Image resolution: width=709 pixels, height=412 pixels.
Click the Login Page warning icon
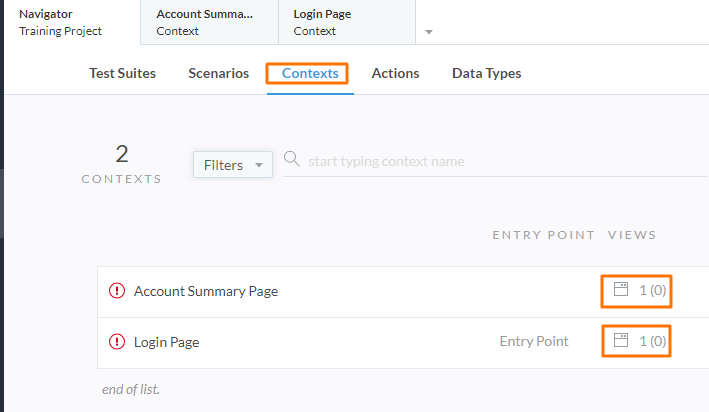point(117,341)
